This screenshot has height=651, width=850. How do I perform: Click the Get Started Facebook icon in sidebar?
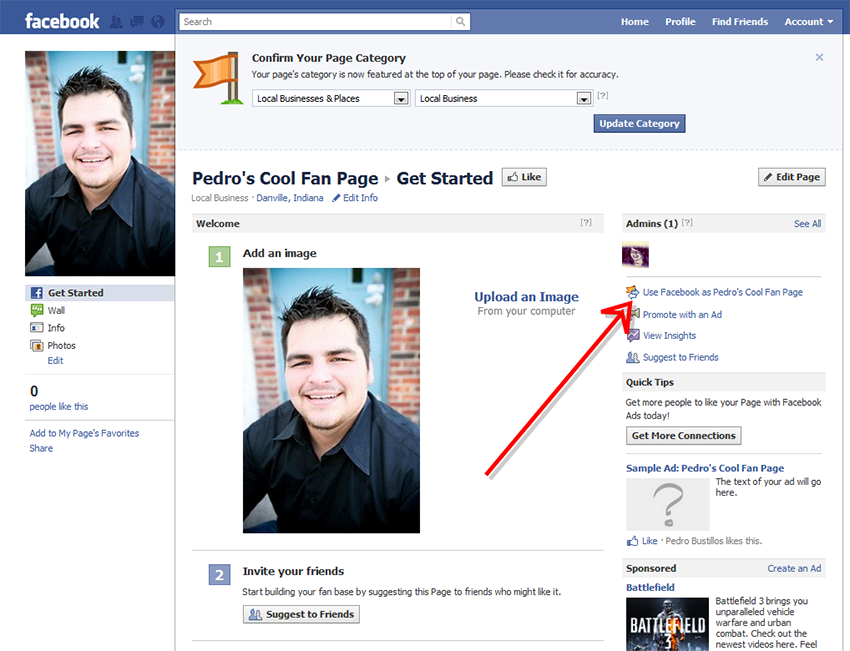click(36, 293)
